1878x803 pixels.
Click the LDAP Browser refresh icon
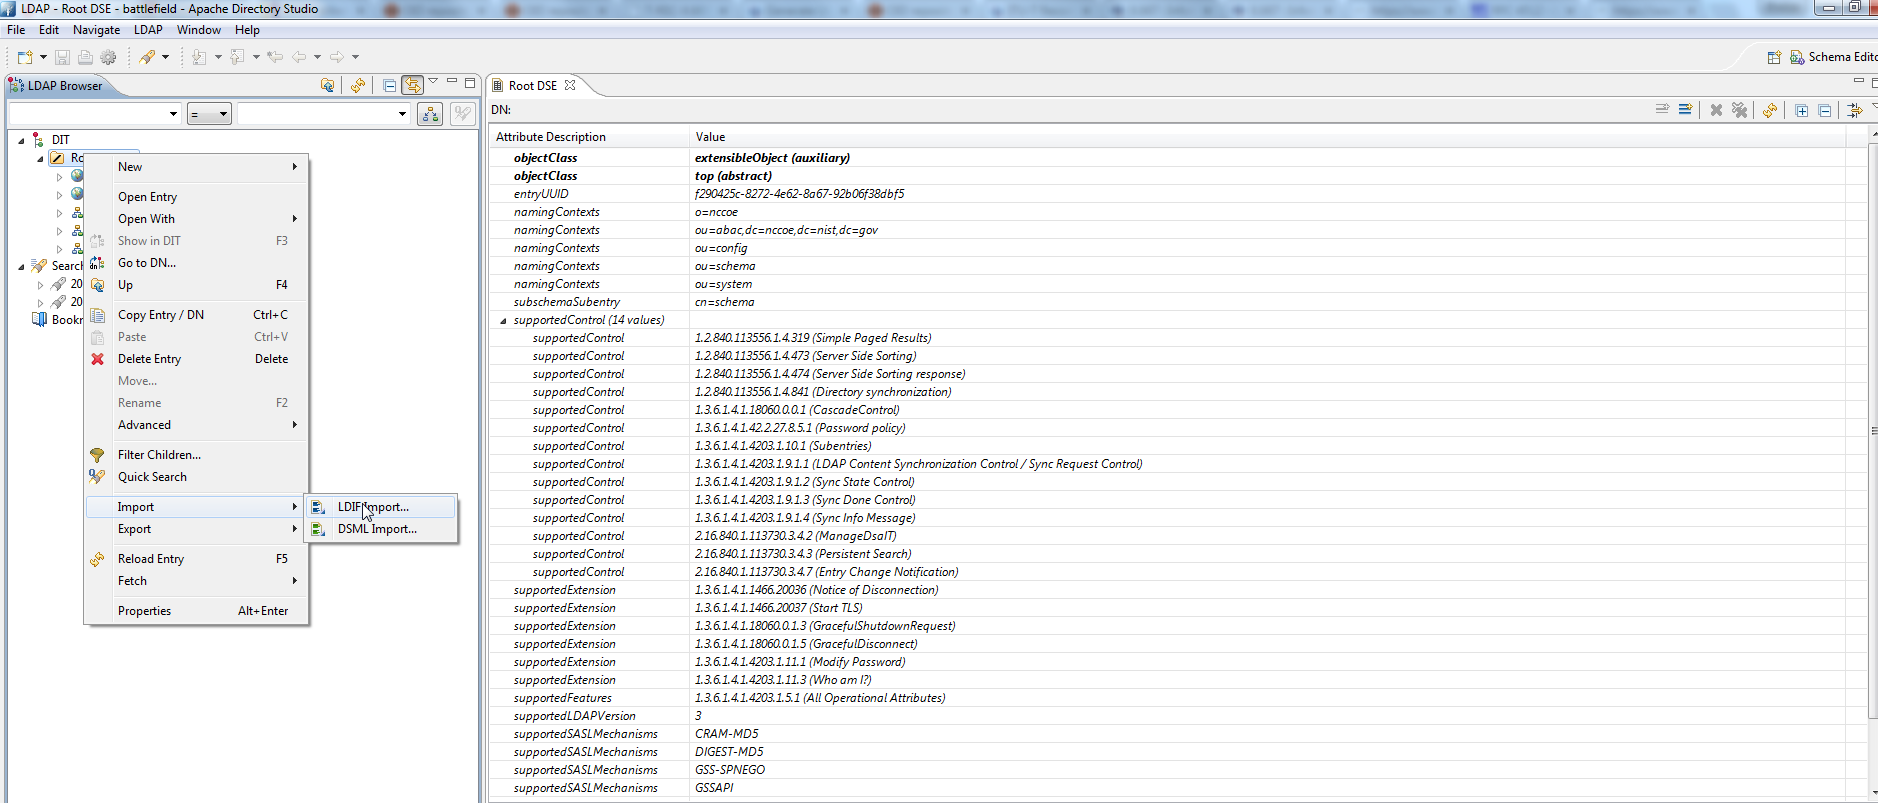point(358,86)
